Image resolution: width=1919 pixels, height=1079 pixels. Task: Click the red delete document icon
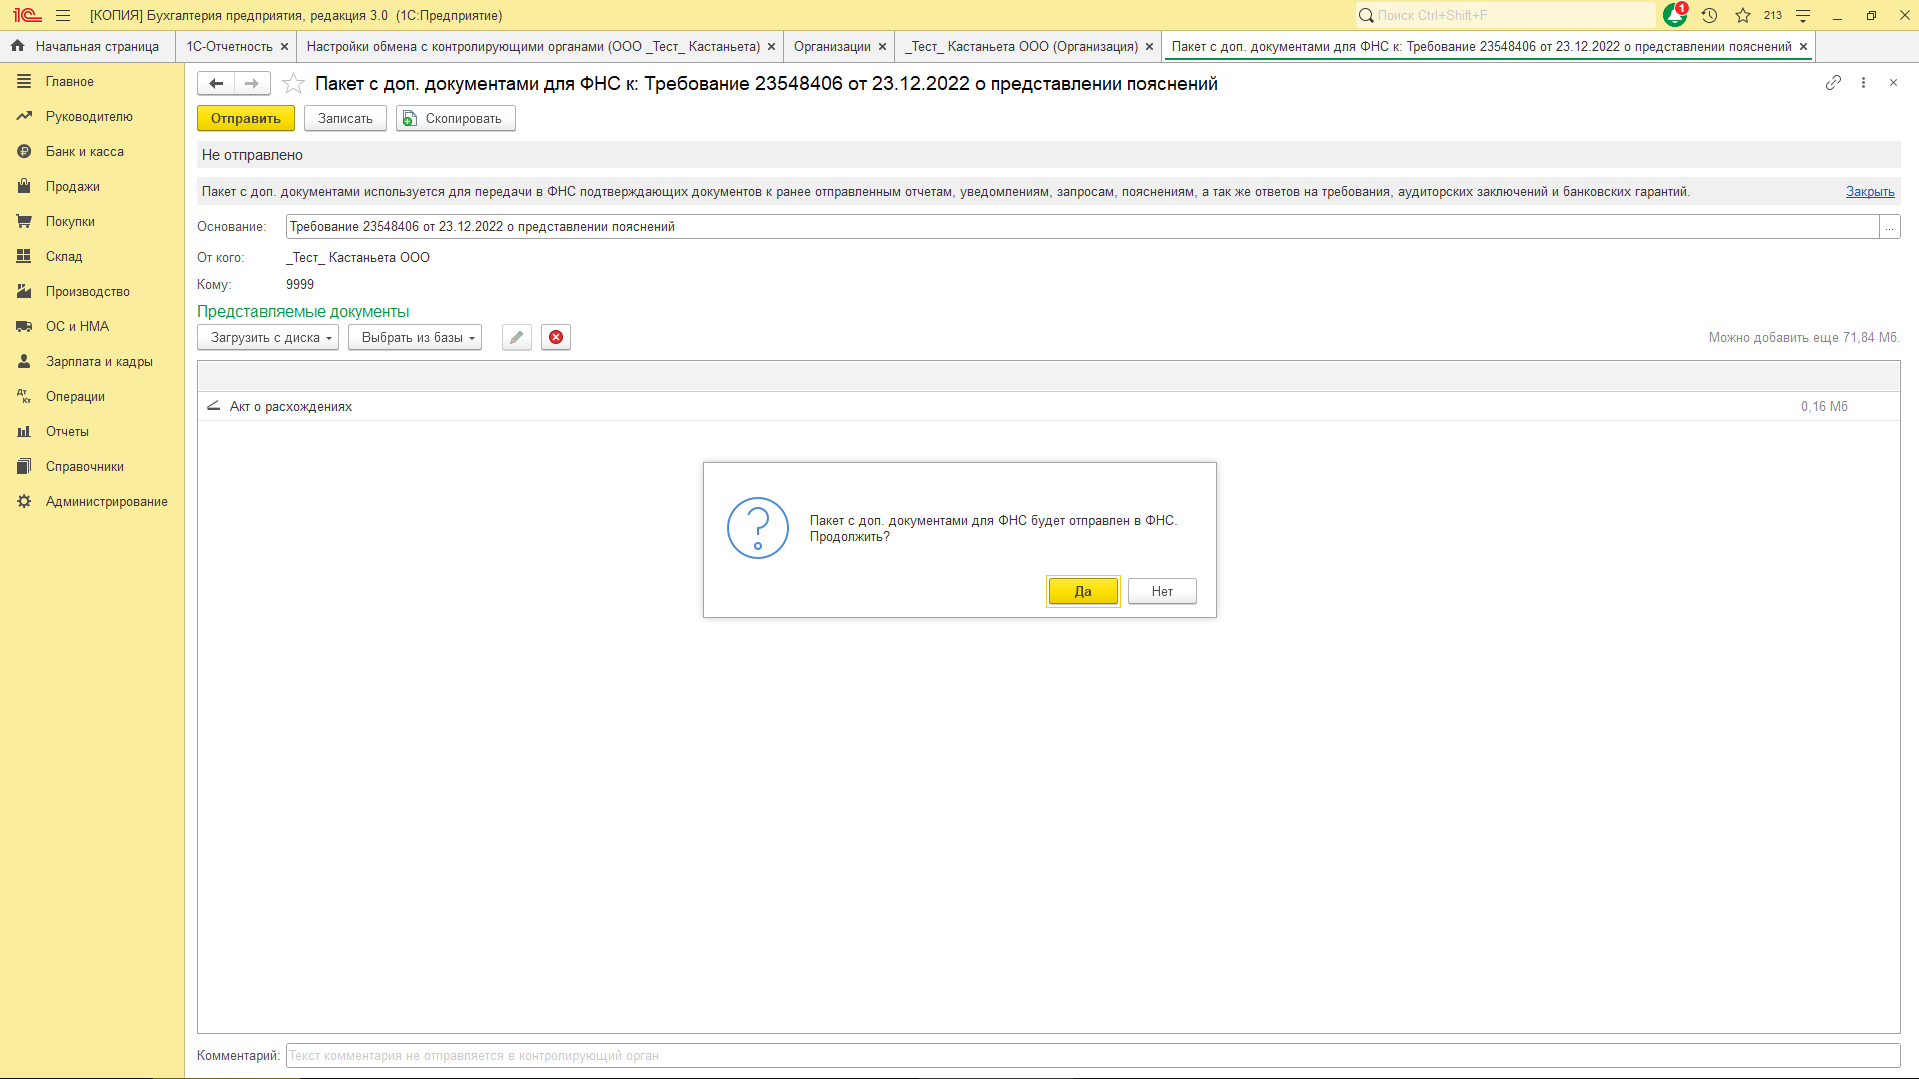pos(556,338)
